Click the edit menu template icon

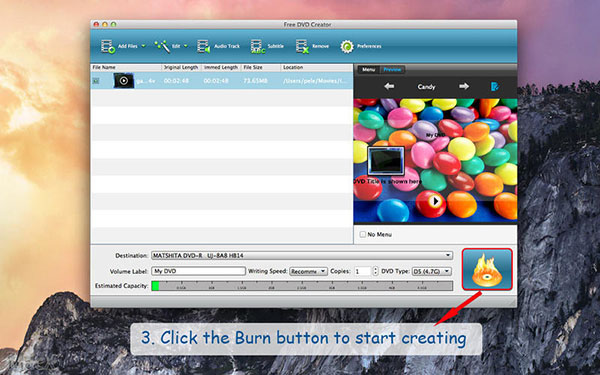click(494, 87)
